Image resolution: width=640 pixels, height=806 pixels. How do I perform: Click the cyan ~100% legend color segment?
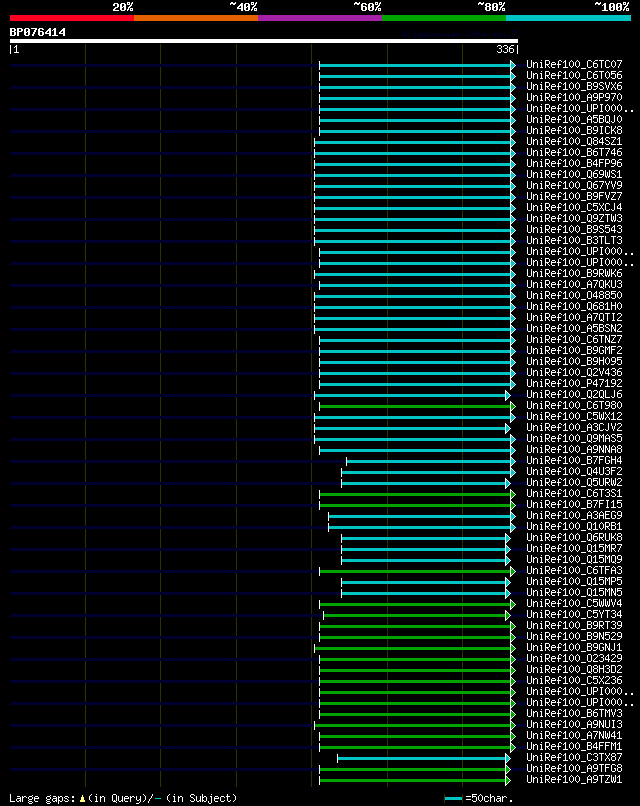point(569,18)
